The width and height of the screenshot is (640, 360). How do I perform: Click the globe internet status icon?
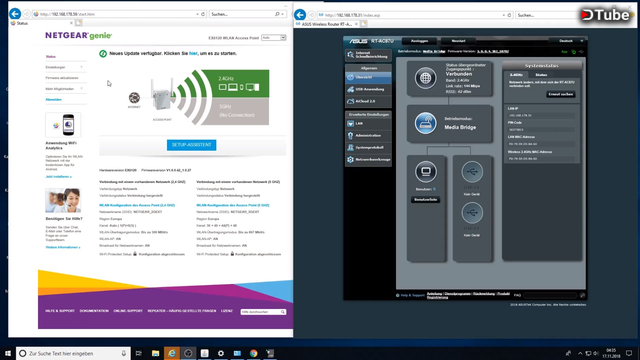click(x=425, y=78)
